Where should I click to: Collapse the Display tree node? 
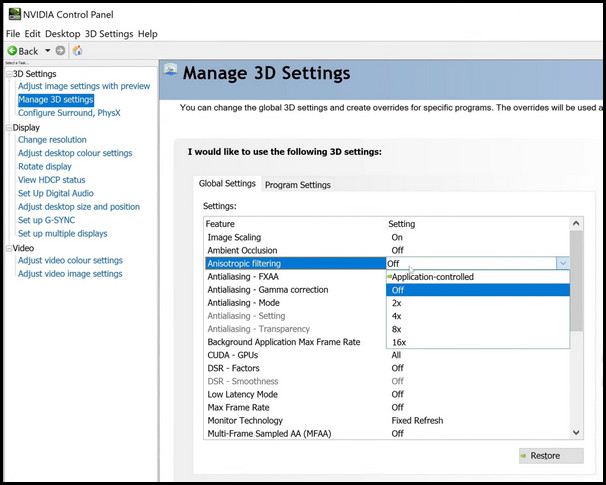[x=9, y=128]
